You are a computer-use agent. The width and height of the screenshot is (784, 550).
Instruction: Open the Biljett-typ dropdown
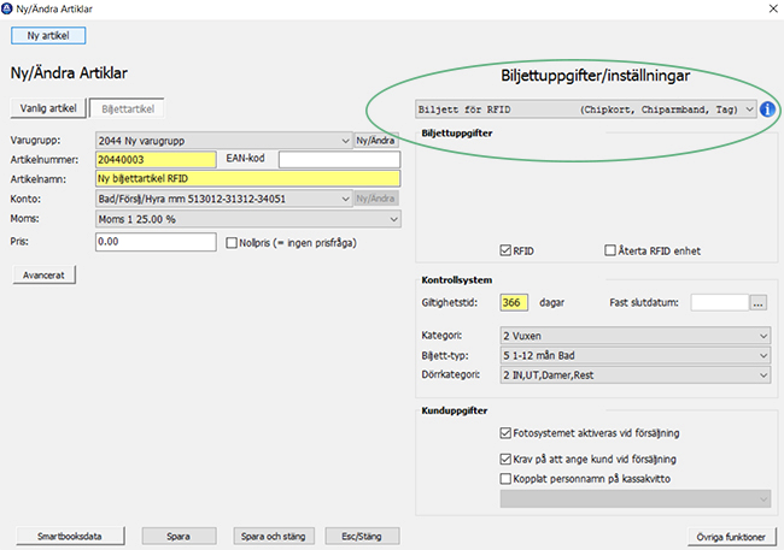[x=635, y=356]
